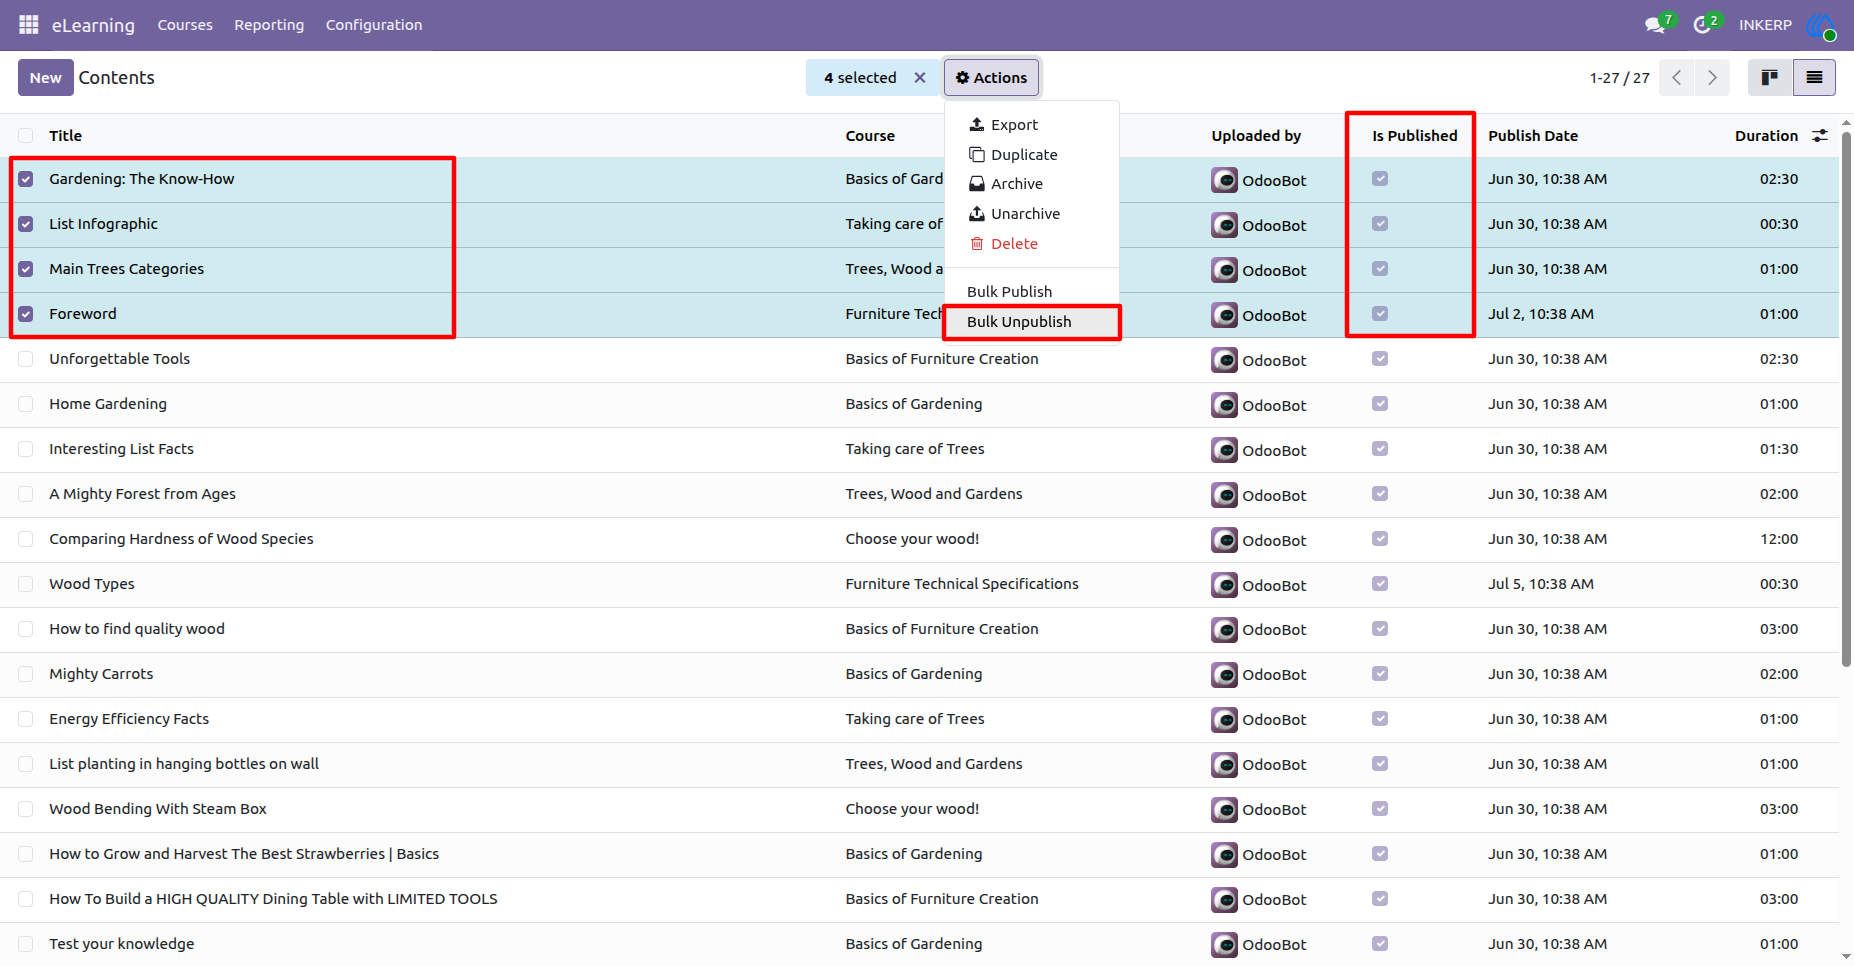Click OdooBot avatar in Unforgettable Tools row
This screenshot has height=966, width=1854.
click(1225, 360)
